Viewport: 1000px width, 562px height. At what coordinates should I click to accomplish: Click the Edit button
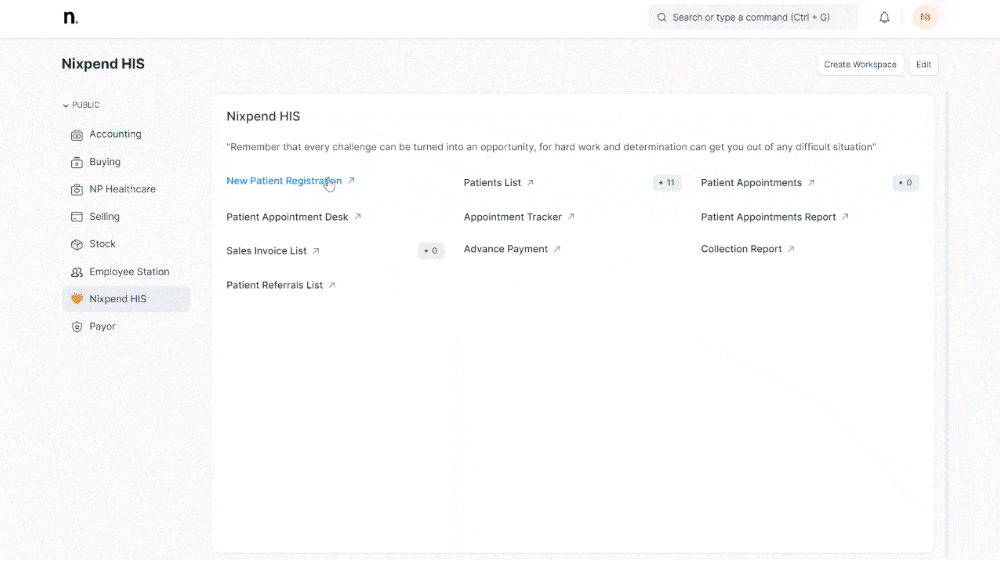[923, 65]
